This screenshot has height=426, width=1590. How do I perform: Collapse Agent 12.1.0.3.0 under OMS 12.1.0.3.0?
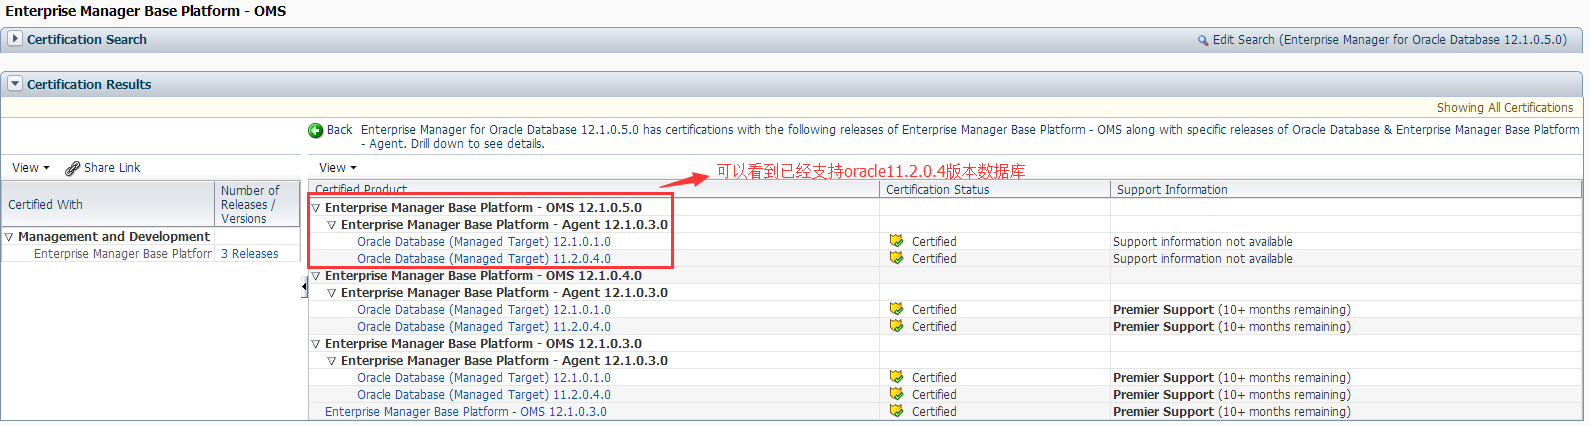[332, 361]
